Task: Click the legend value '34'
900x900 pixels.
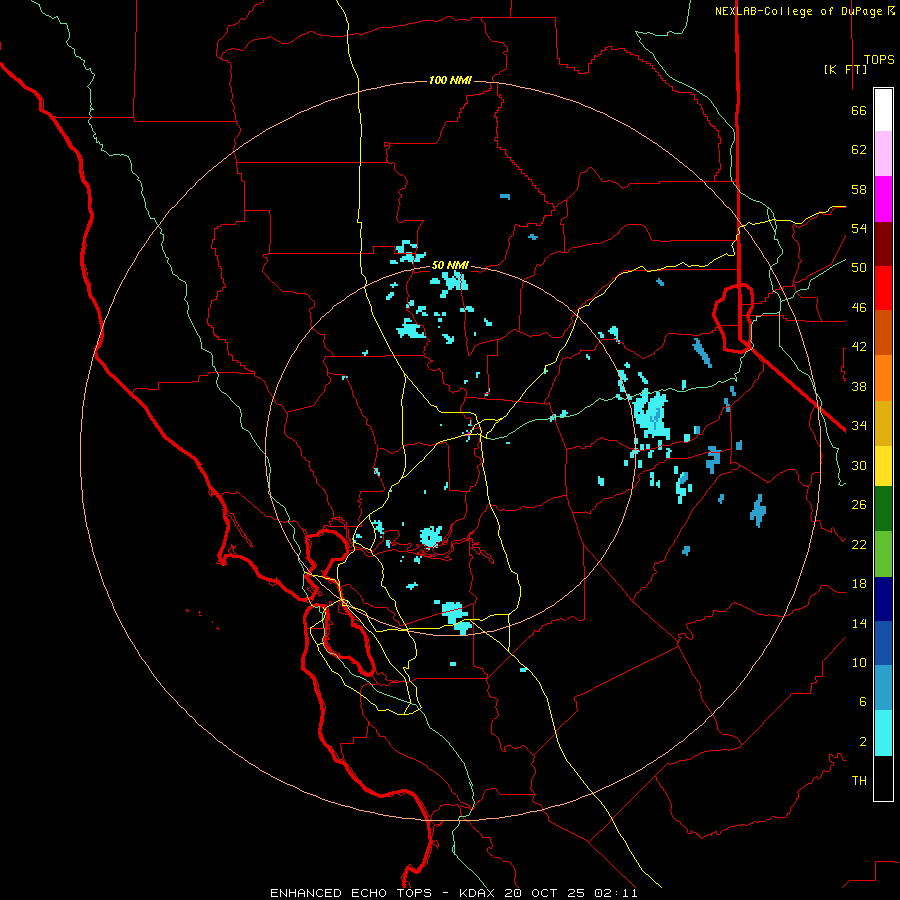Action: point(859,426)
